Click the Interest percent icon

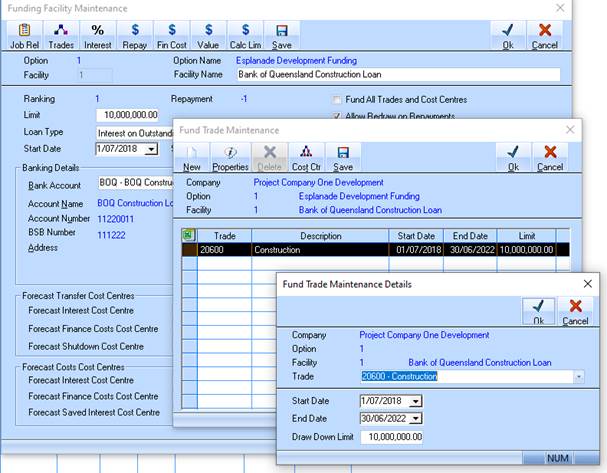pyautogui.click(x=97, y=36)
